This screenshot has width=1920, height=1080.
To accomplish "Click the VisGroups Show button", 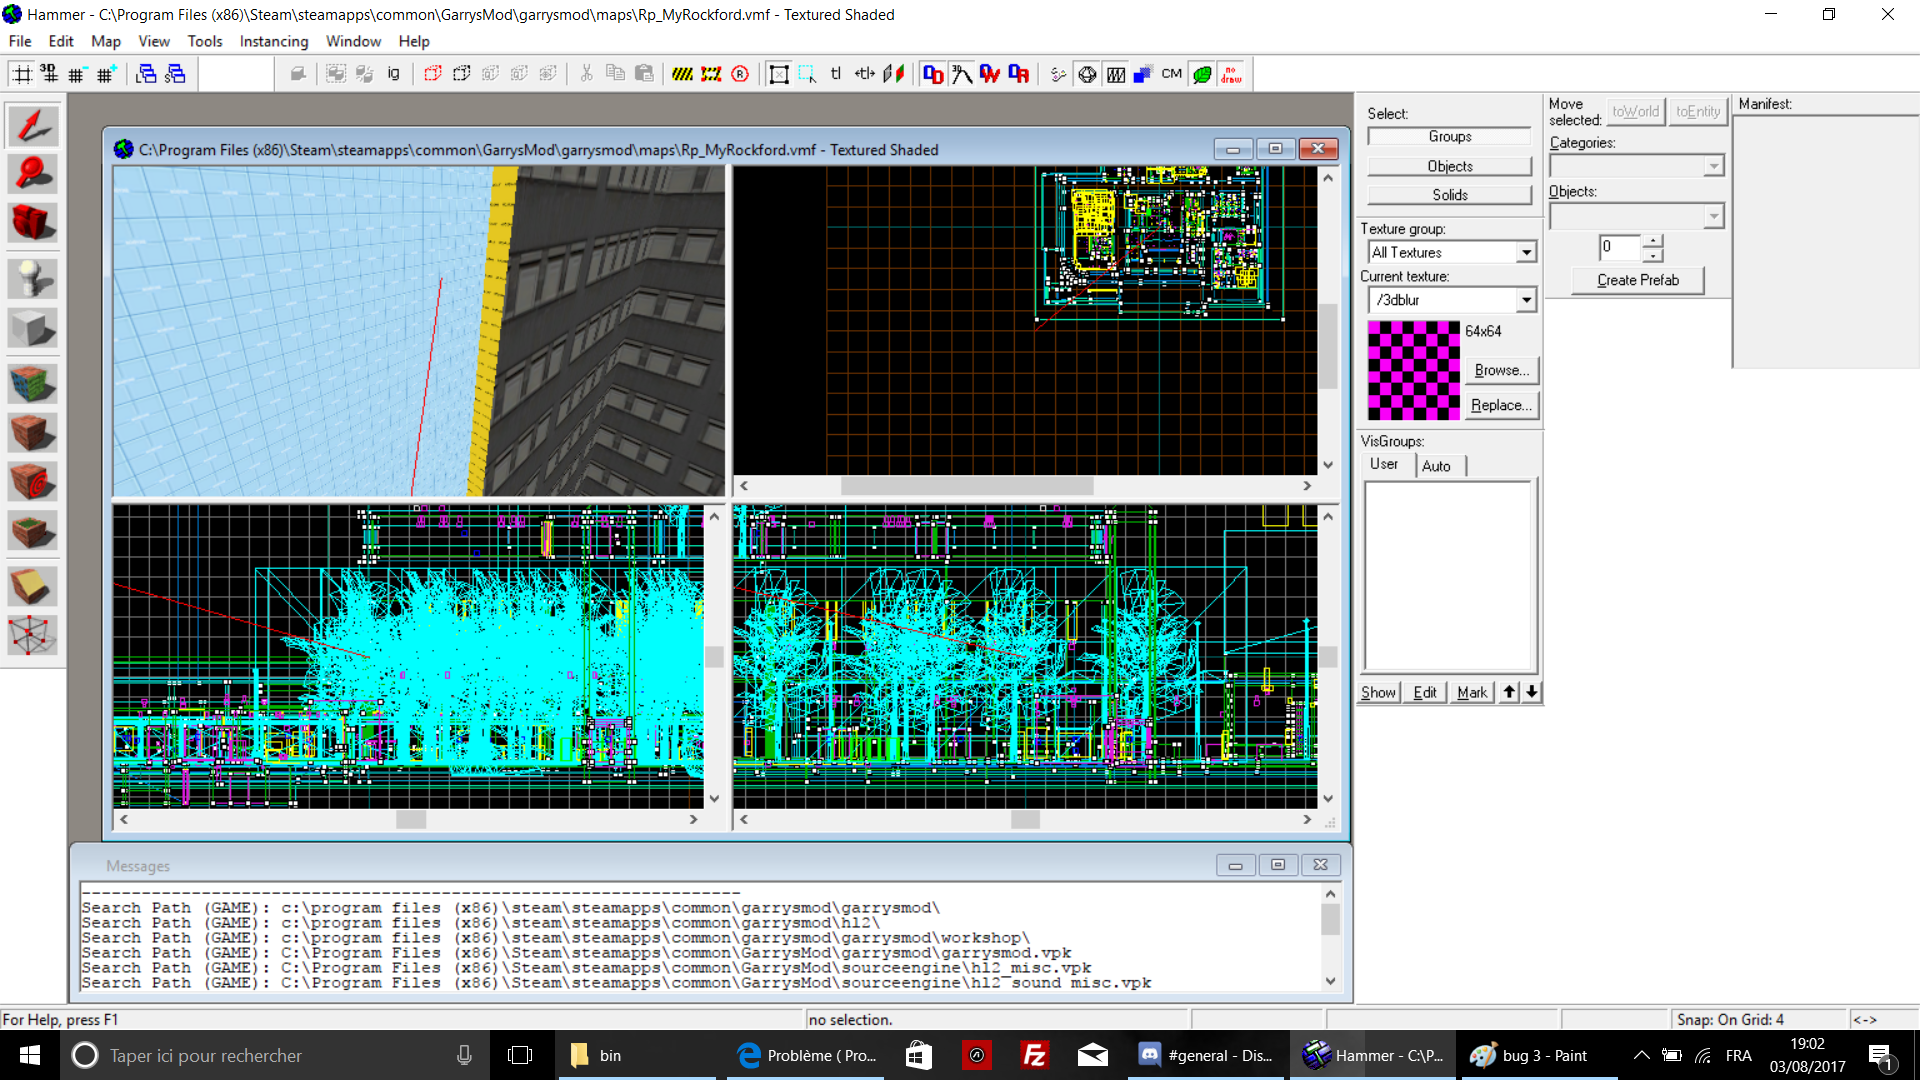I will 1378,692.
